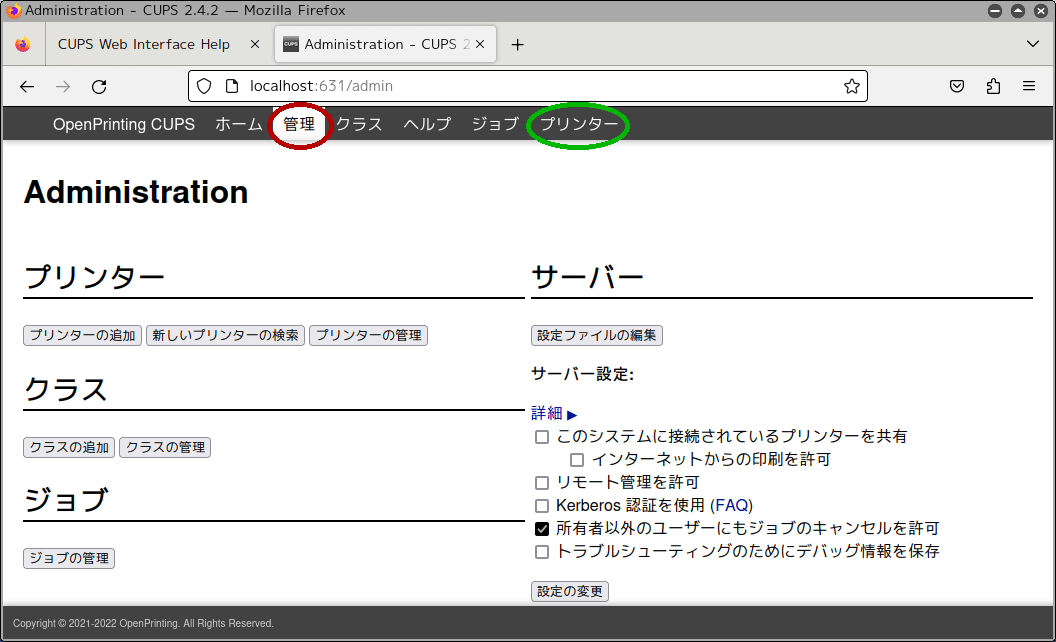Open ジョブ in the navigation bar

[x=495, y=125]
